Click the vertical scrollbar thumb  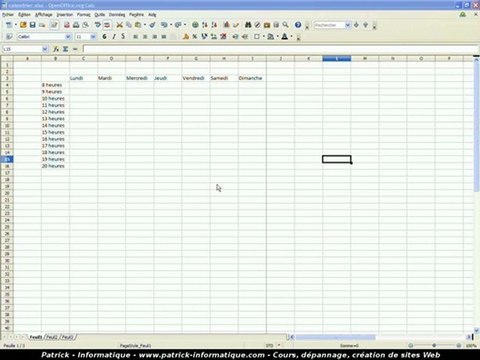tap(476, 126)
